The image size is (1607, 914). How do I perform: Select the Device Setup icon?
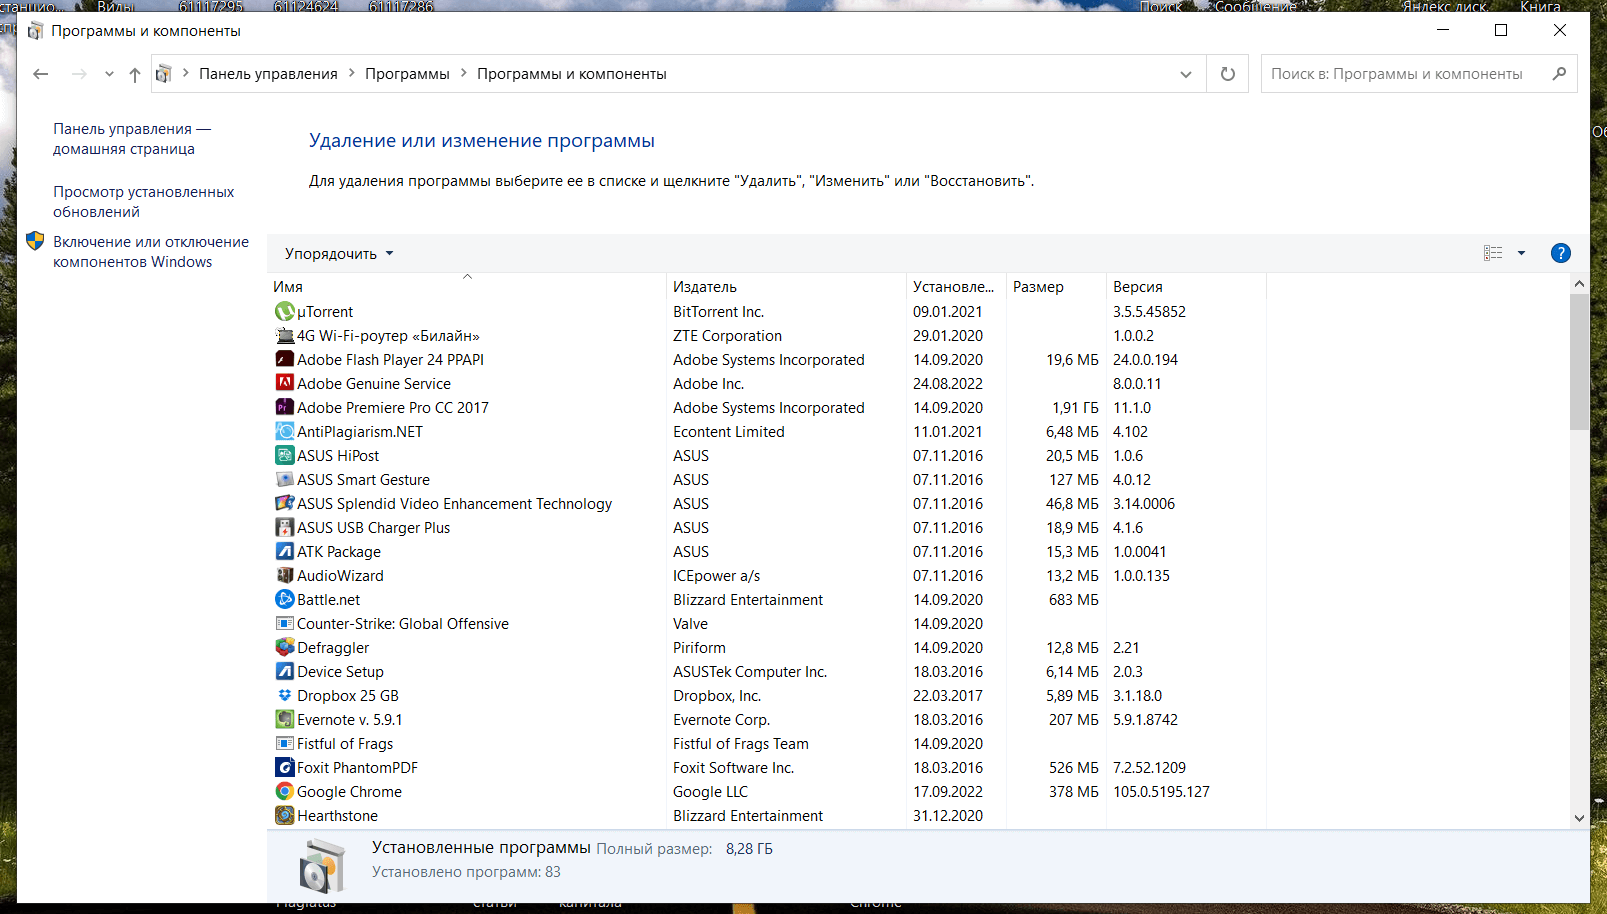(x=285, y=672)
